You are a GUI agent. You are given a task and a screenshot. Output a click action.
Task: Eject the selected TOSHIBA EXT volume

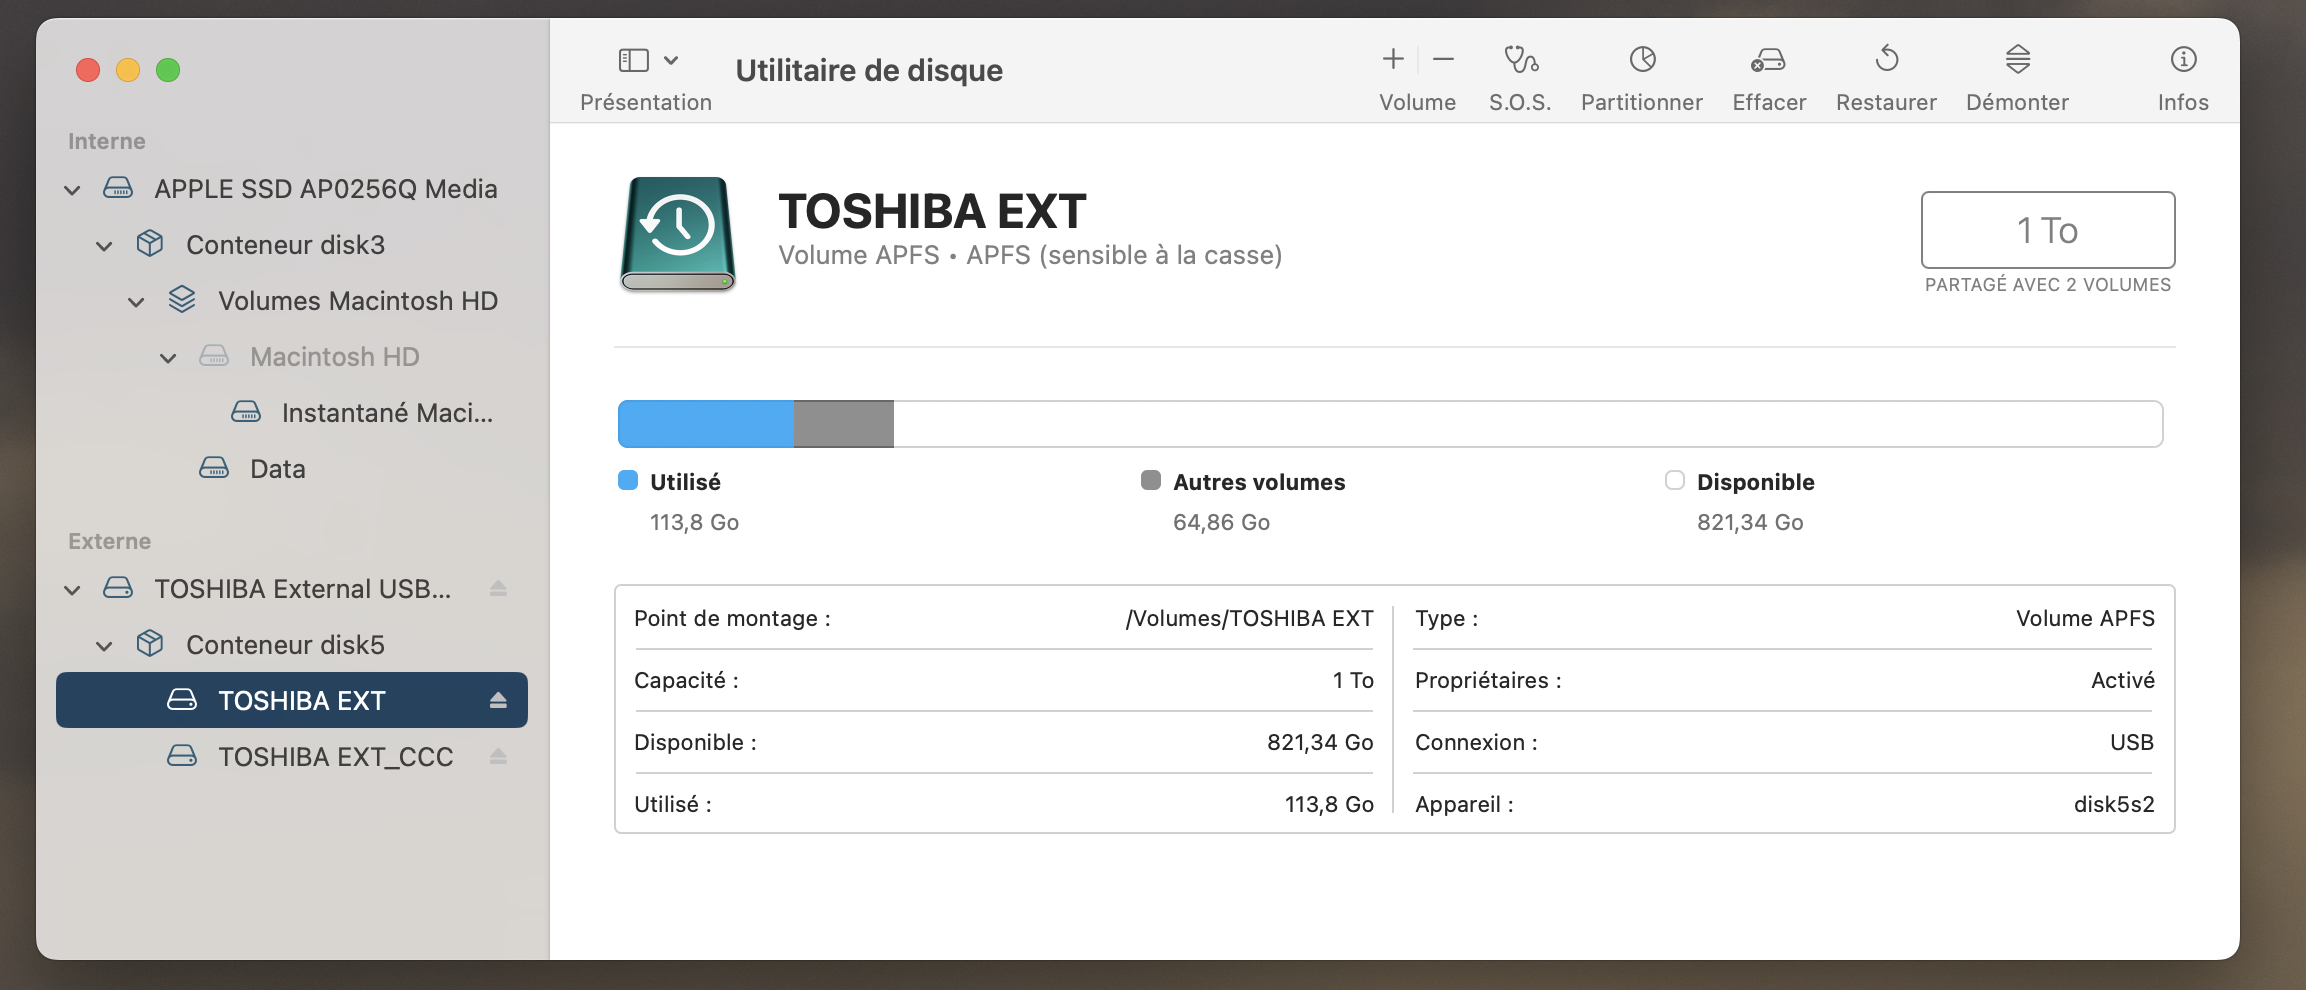pyautogui.click(x=498, y=701)
